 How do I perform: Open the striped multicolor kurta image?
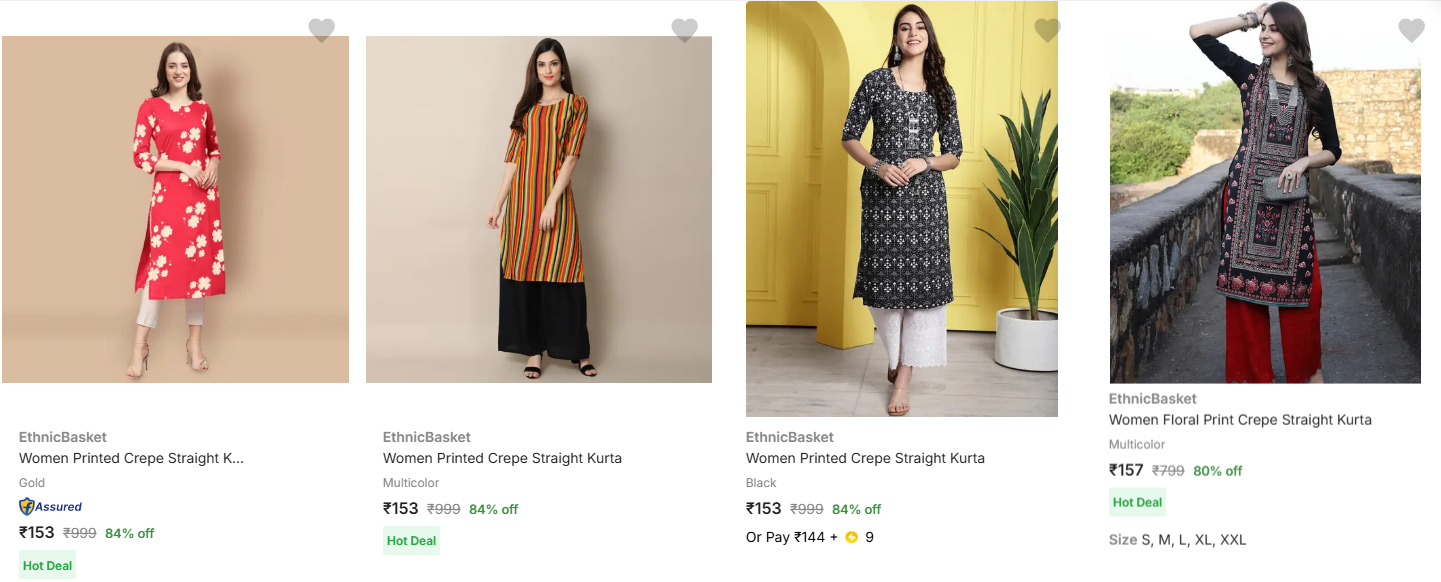pos(539,209)
